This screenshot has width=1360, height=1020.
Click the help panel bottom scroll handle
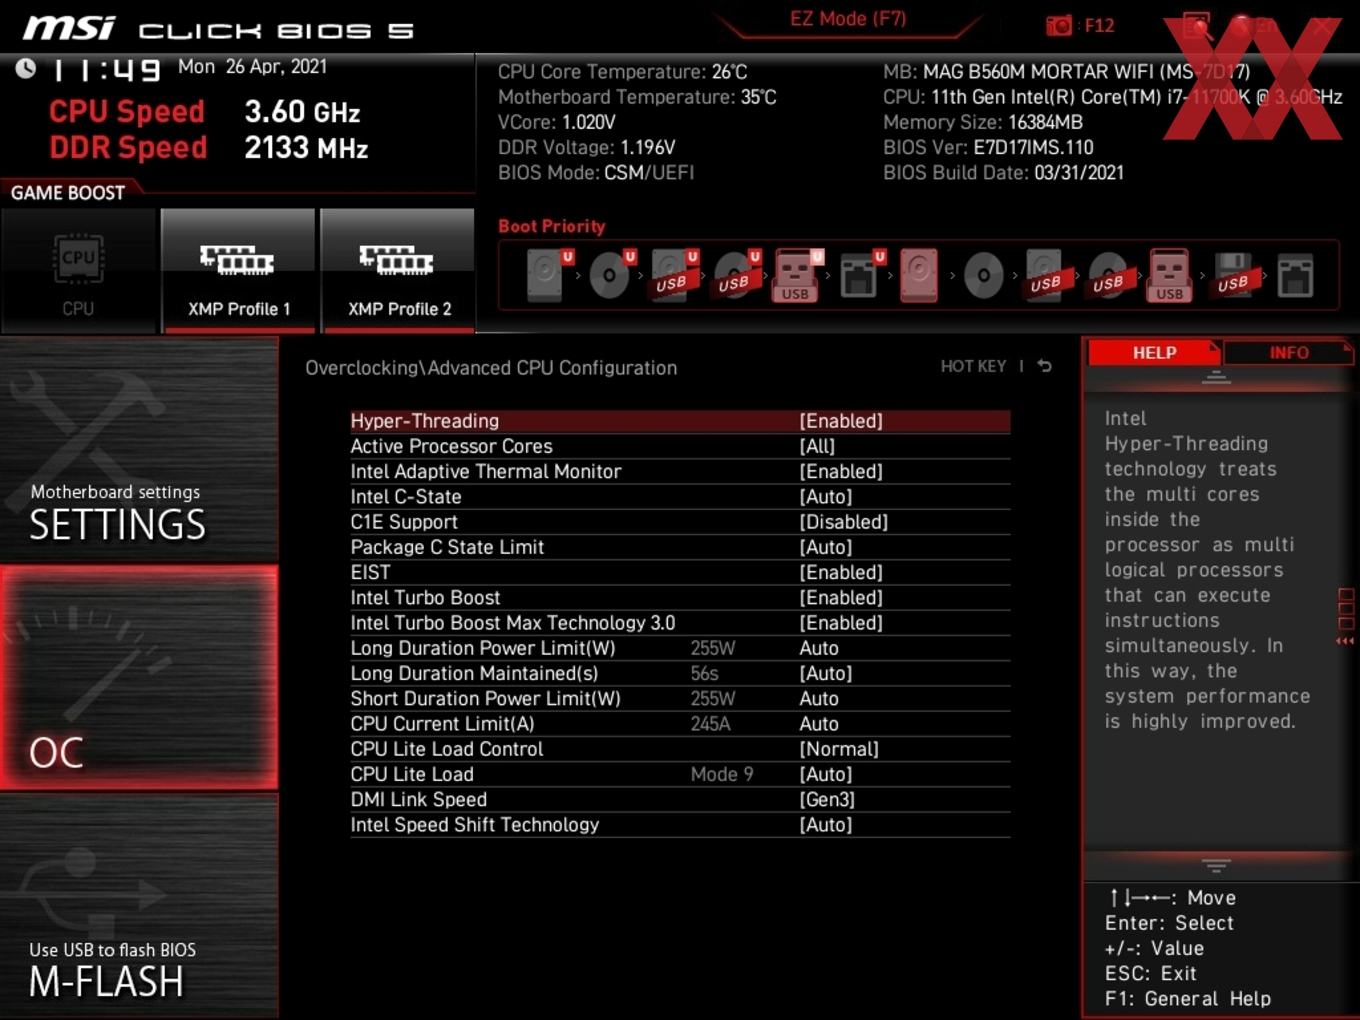[x=1216, y=865]
